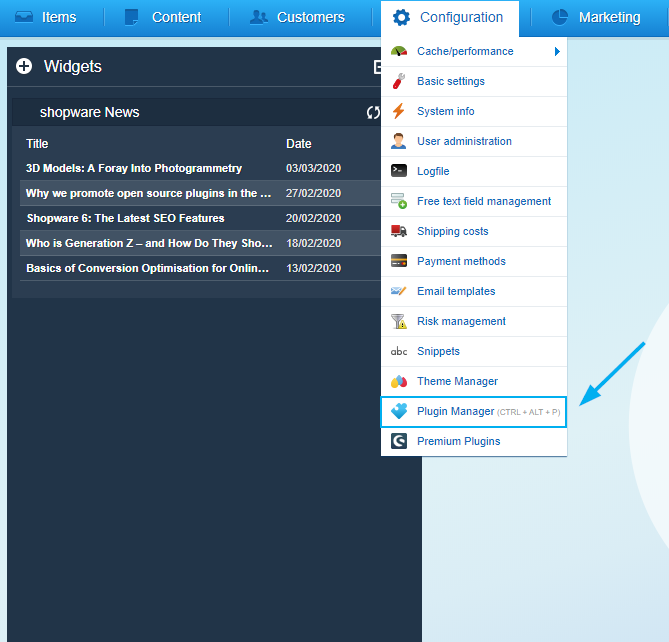Click the Theme Manager color drops icon
The image size is (669, 642).
398,381
